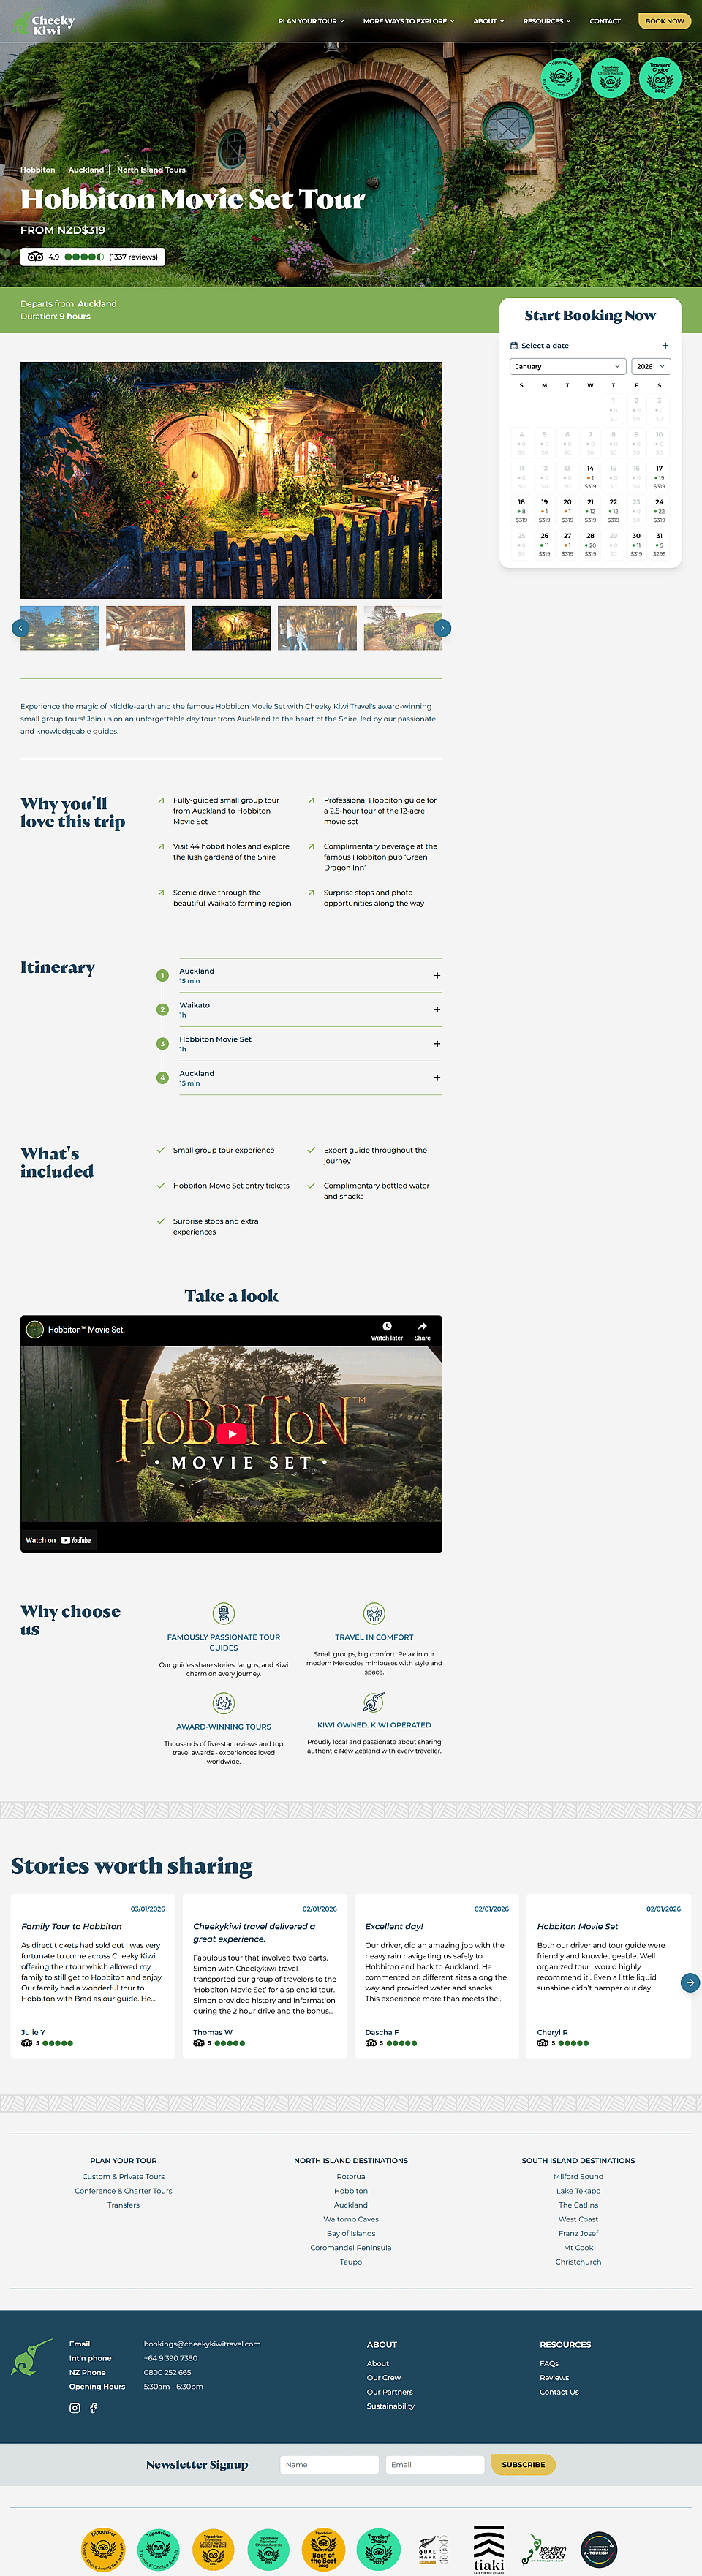Click the Watch later video icon

pyautogui.click(x=387, y=1331)
